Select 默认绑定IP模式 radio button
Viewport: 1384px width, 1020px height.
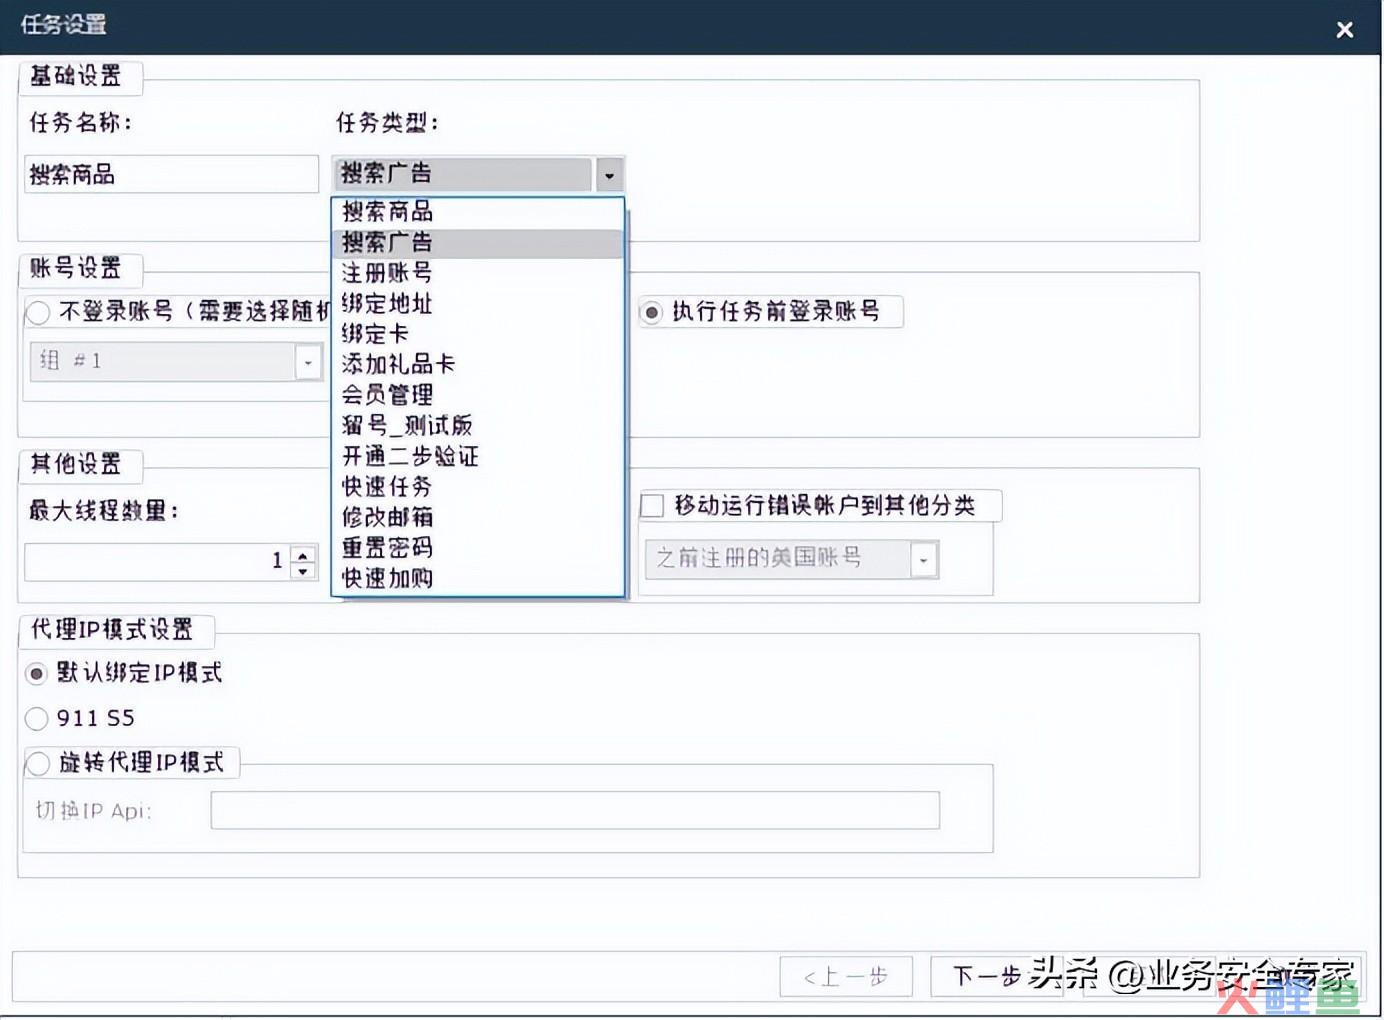[x=36, y=673]
